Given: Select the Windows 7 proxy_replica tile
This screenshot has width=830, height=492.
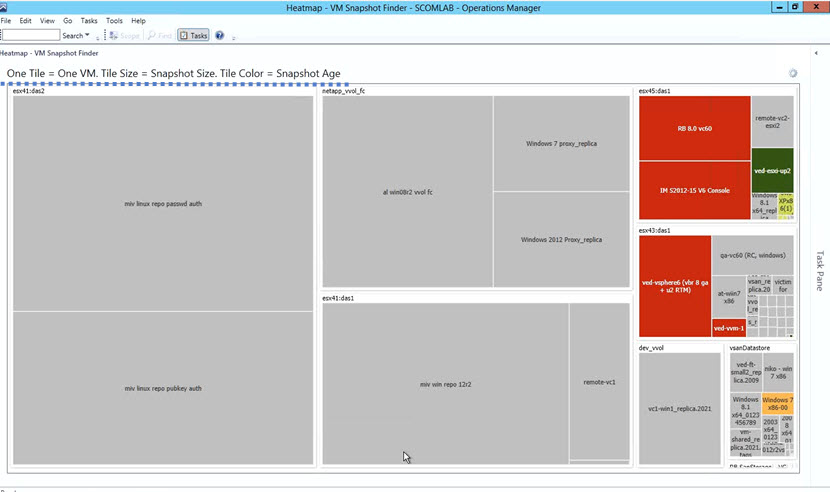Looking at the screenshot, I should [x=562, y=144].
